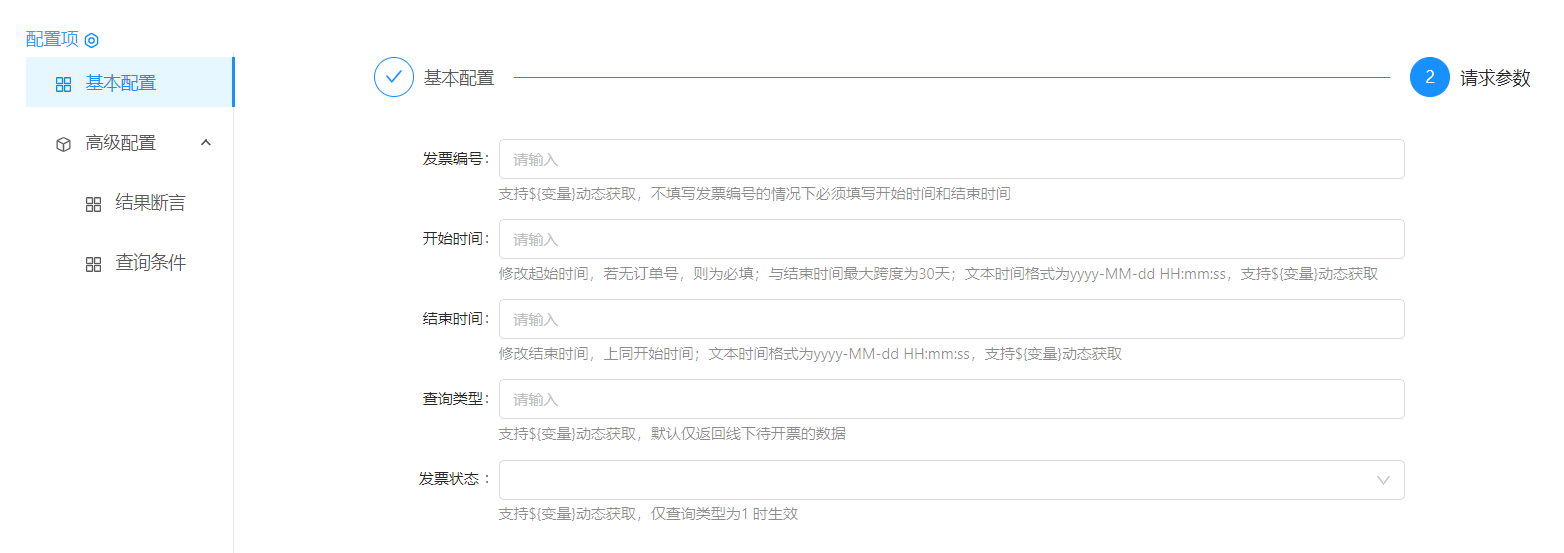Go to 查询条件 in the sidebar
1564x553 pixels.
tap(150, 263)
